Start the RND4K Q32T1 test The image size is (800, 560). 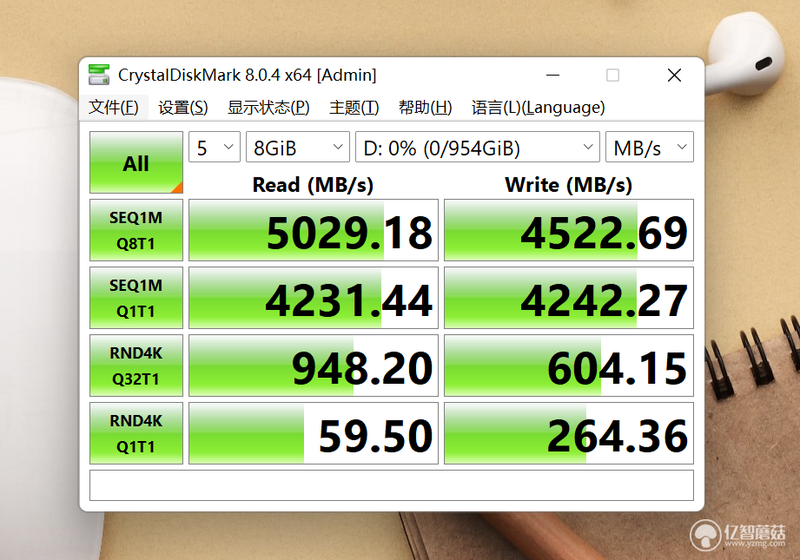click(x=136, y=366)
